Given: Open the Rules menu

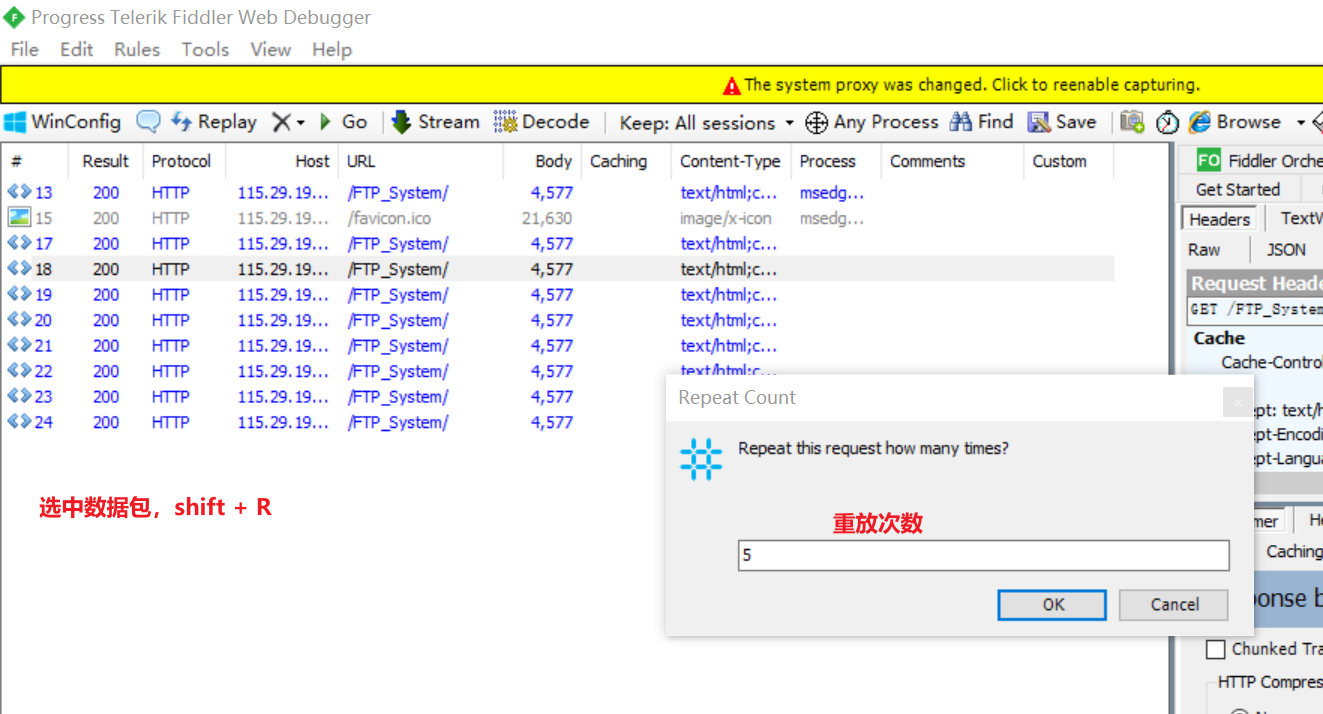Looking at the screenshot, I should point(137,49).
